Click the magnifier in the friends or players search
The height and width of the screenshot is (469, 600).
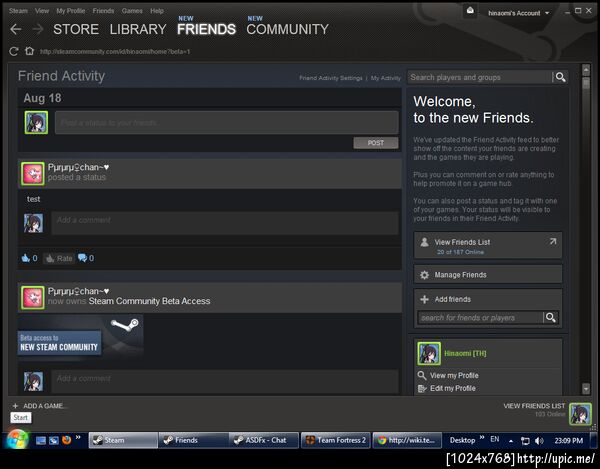pyautogui.click(x=550, y=317)
